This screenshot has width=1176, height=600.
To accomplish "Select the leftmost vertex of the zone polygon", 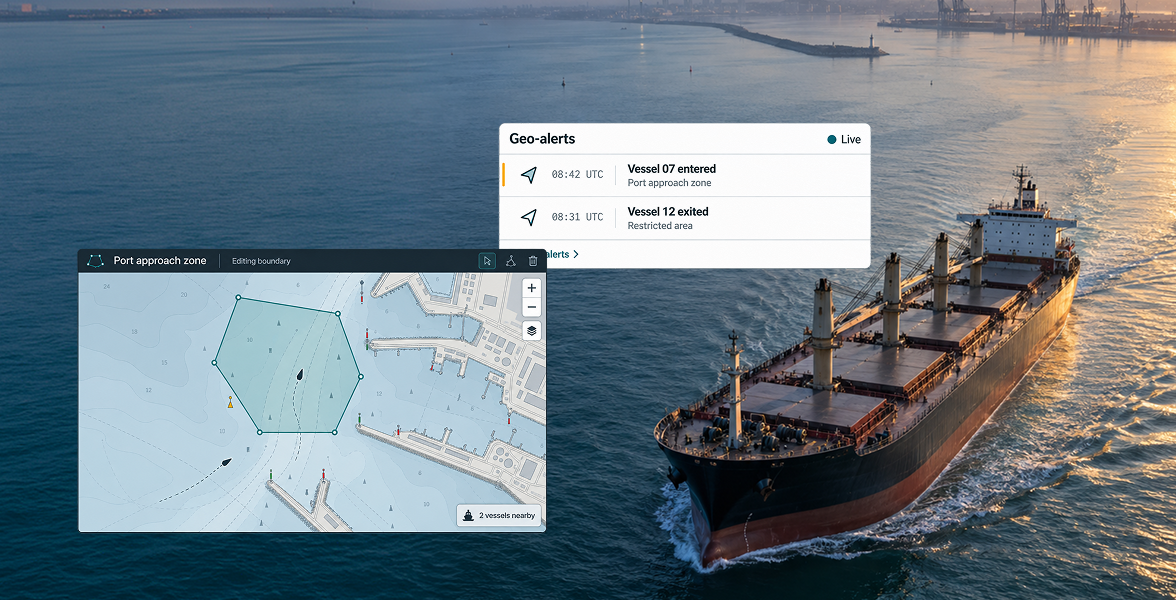I will coord(214,363).
